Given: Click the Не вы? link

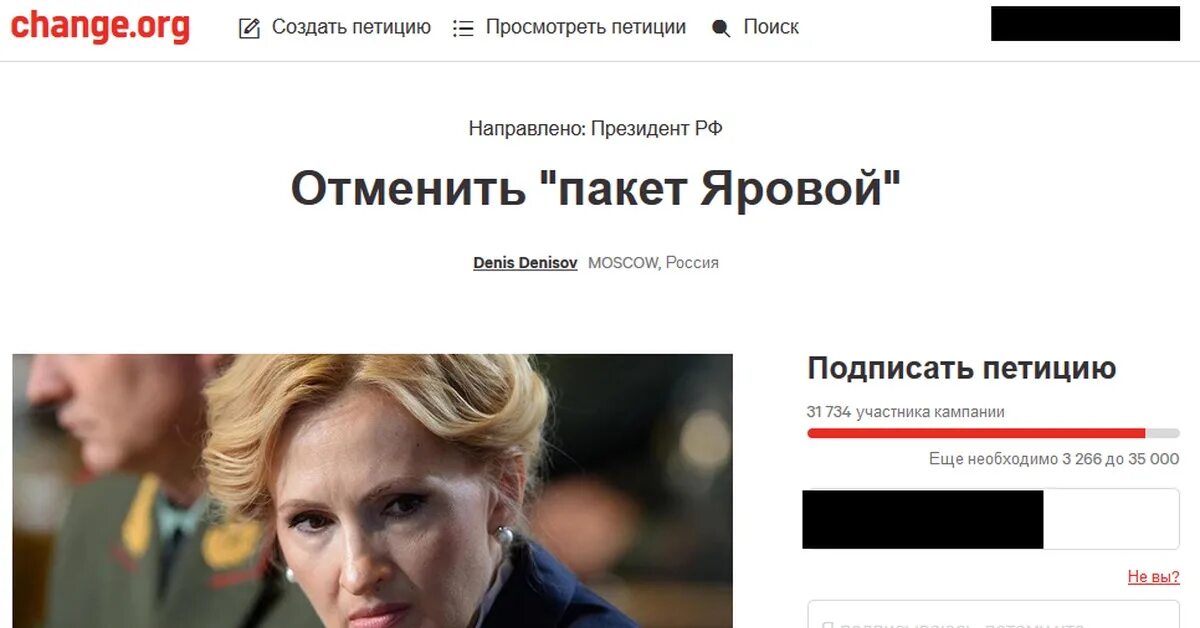Looking at the screenshot, I should coord(1153,577).
